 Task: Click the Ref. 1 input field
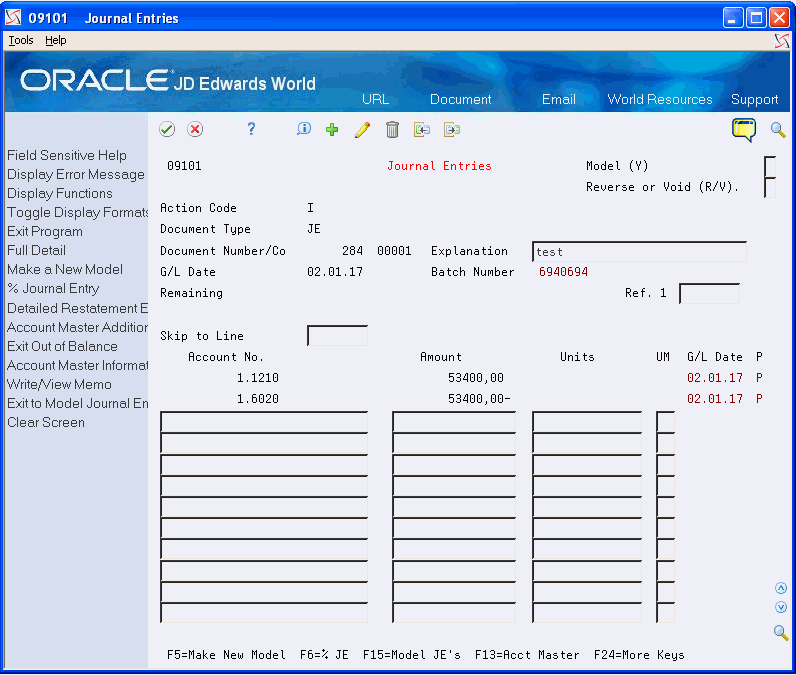(x=709, y=293)
